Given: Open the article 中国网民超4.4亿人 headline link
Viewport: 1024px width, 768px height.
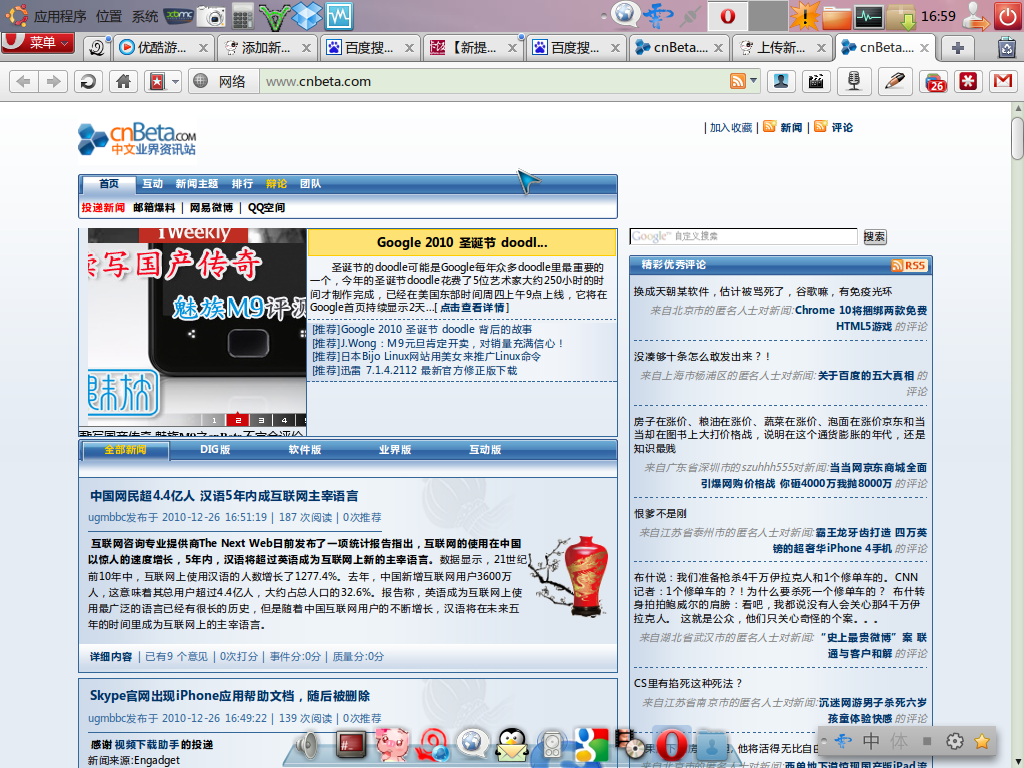Looking at the screenshot, I should (x=224, y=496).
